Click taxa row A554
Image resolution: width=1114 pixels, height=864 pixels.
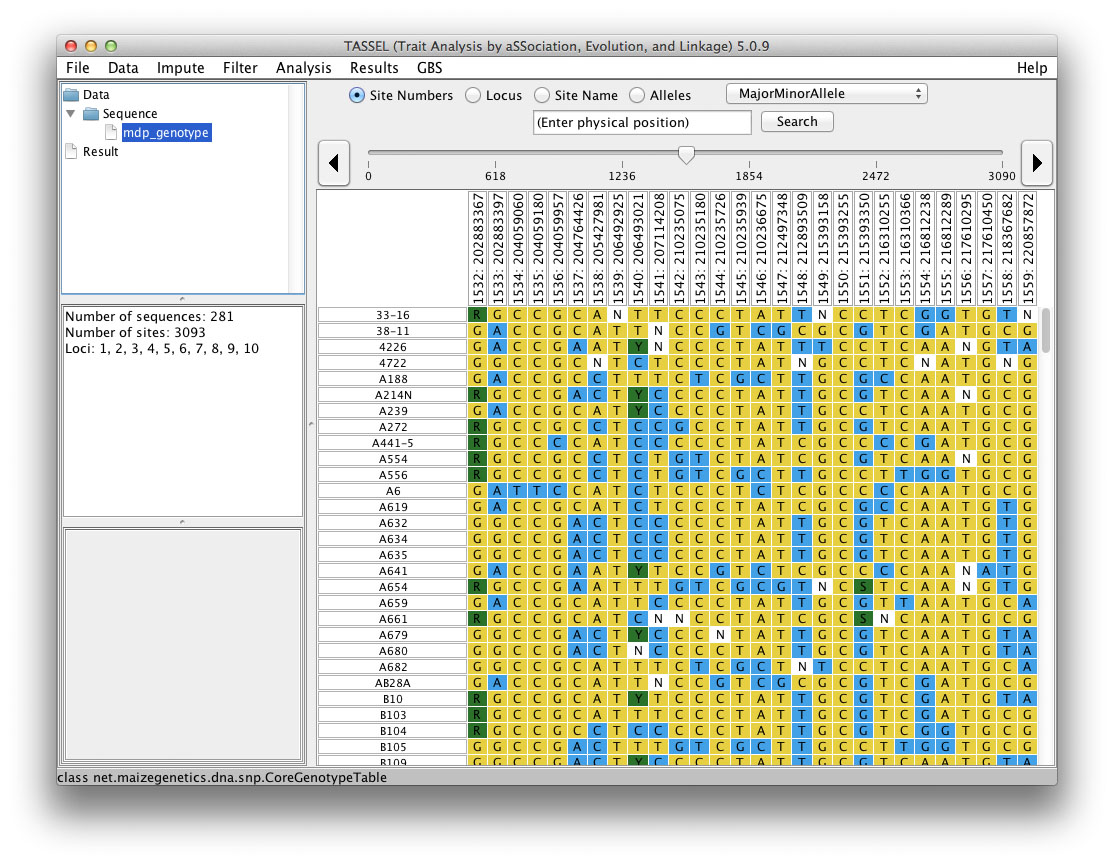tap(392, 459)
